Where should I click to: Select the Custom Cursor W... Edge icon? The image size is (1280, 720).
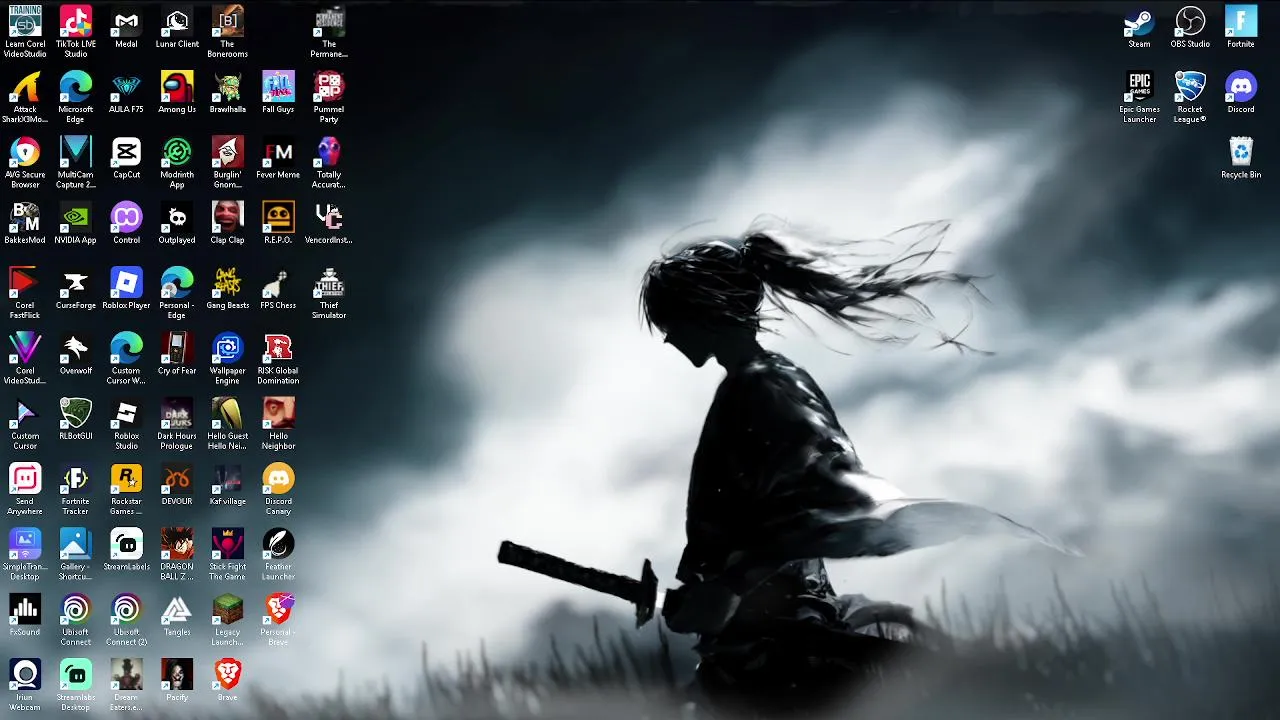[x=126, y=358]
